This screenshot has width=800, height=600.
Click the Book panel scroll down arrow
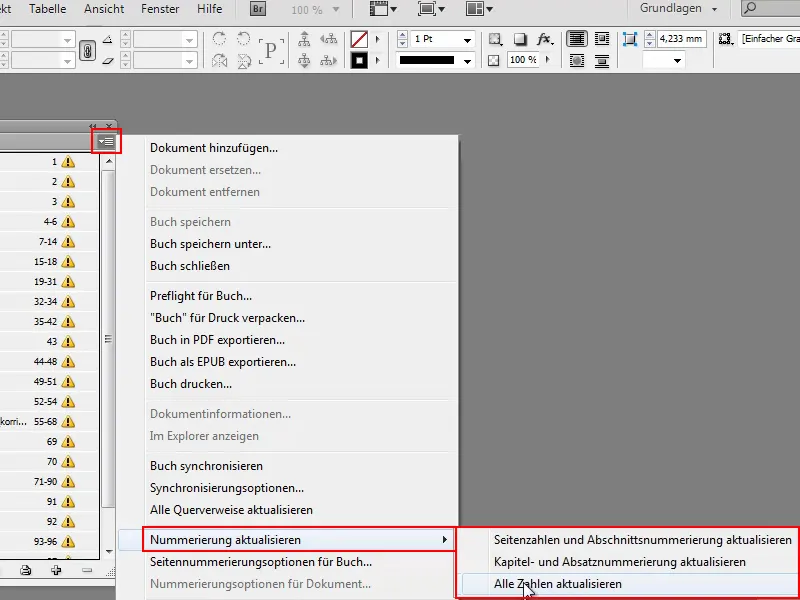109,552
